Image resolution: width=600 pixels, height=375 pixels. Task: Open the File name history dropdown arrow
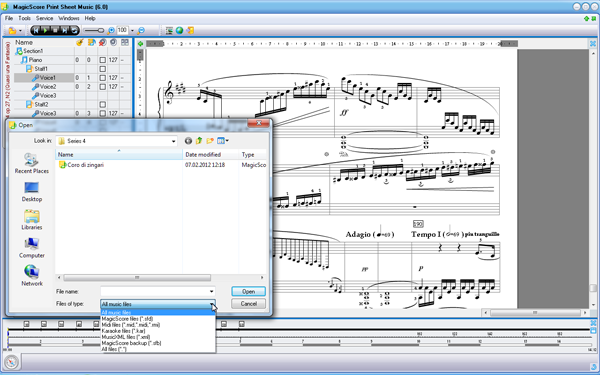211,292
